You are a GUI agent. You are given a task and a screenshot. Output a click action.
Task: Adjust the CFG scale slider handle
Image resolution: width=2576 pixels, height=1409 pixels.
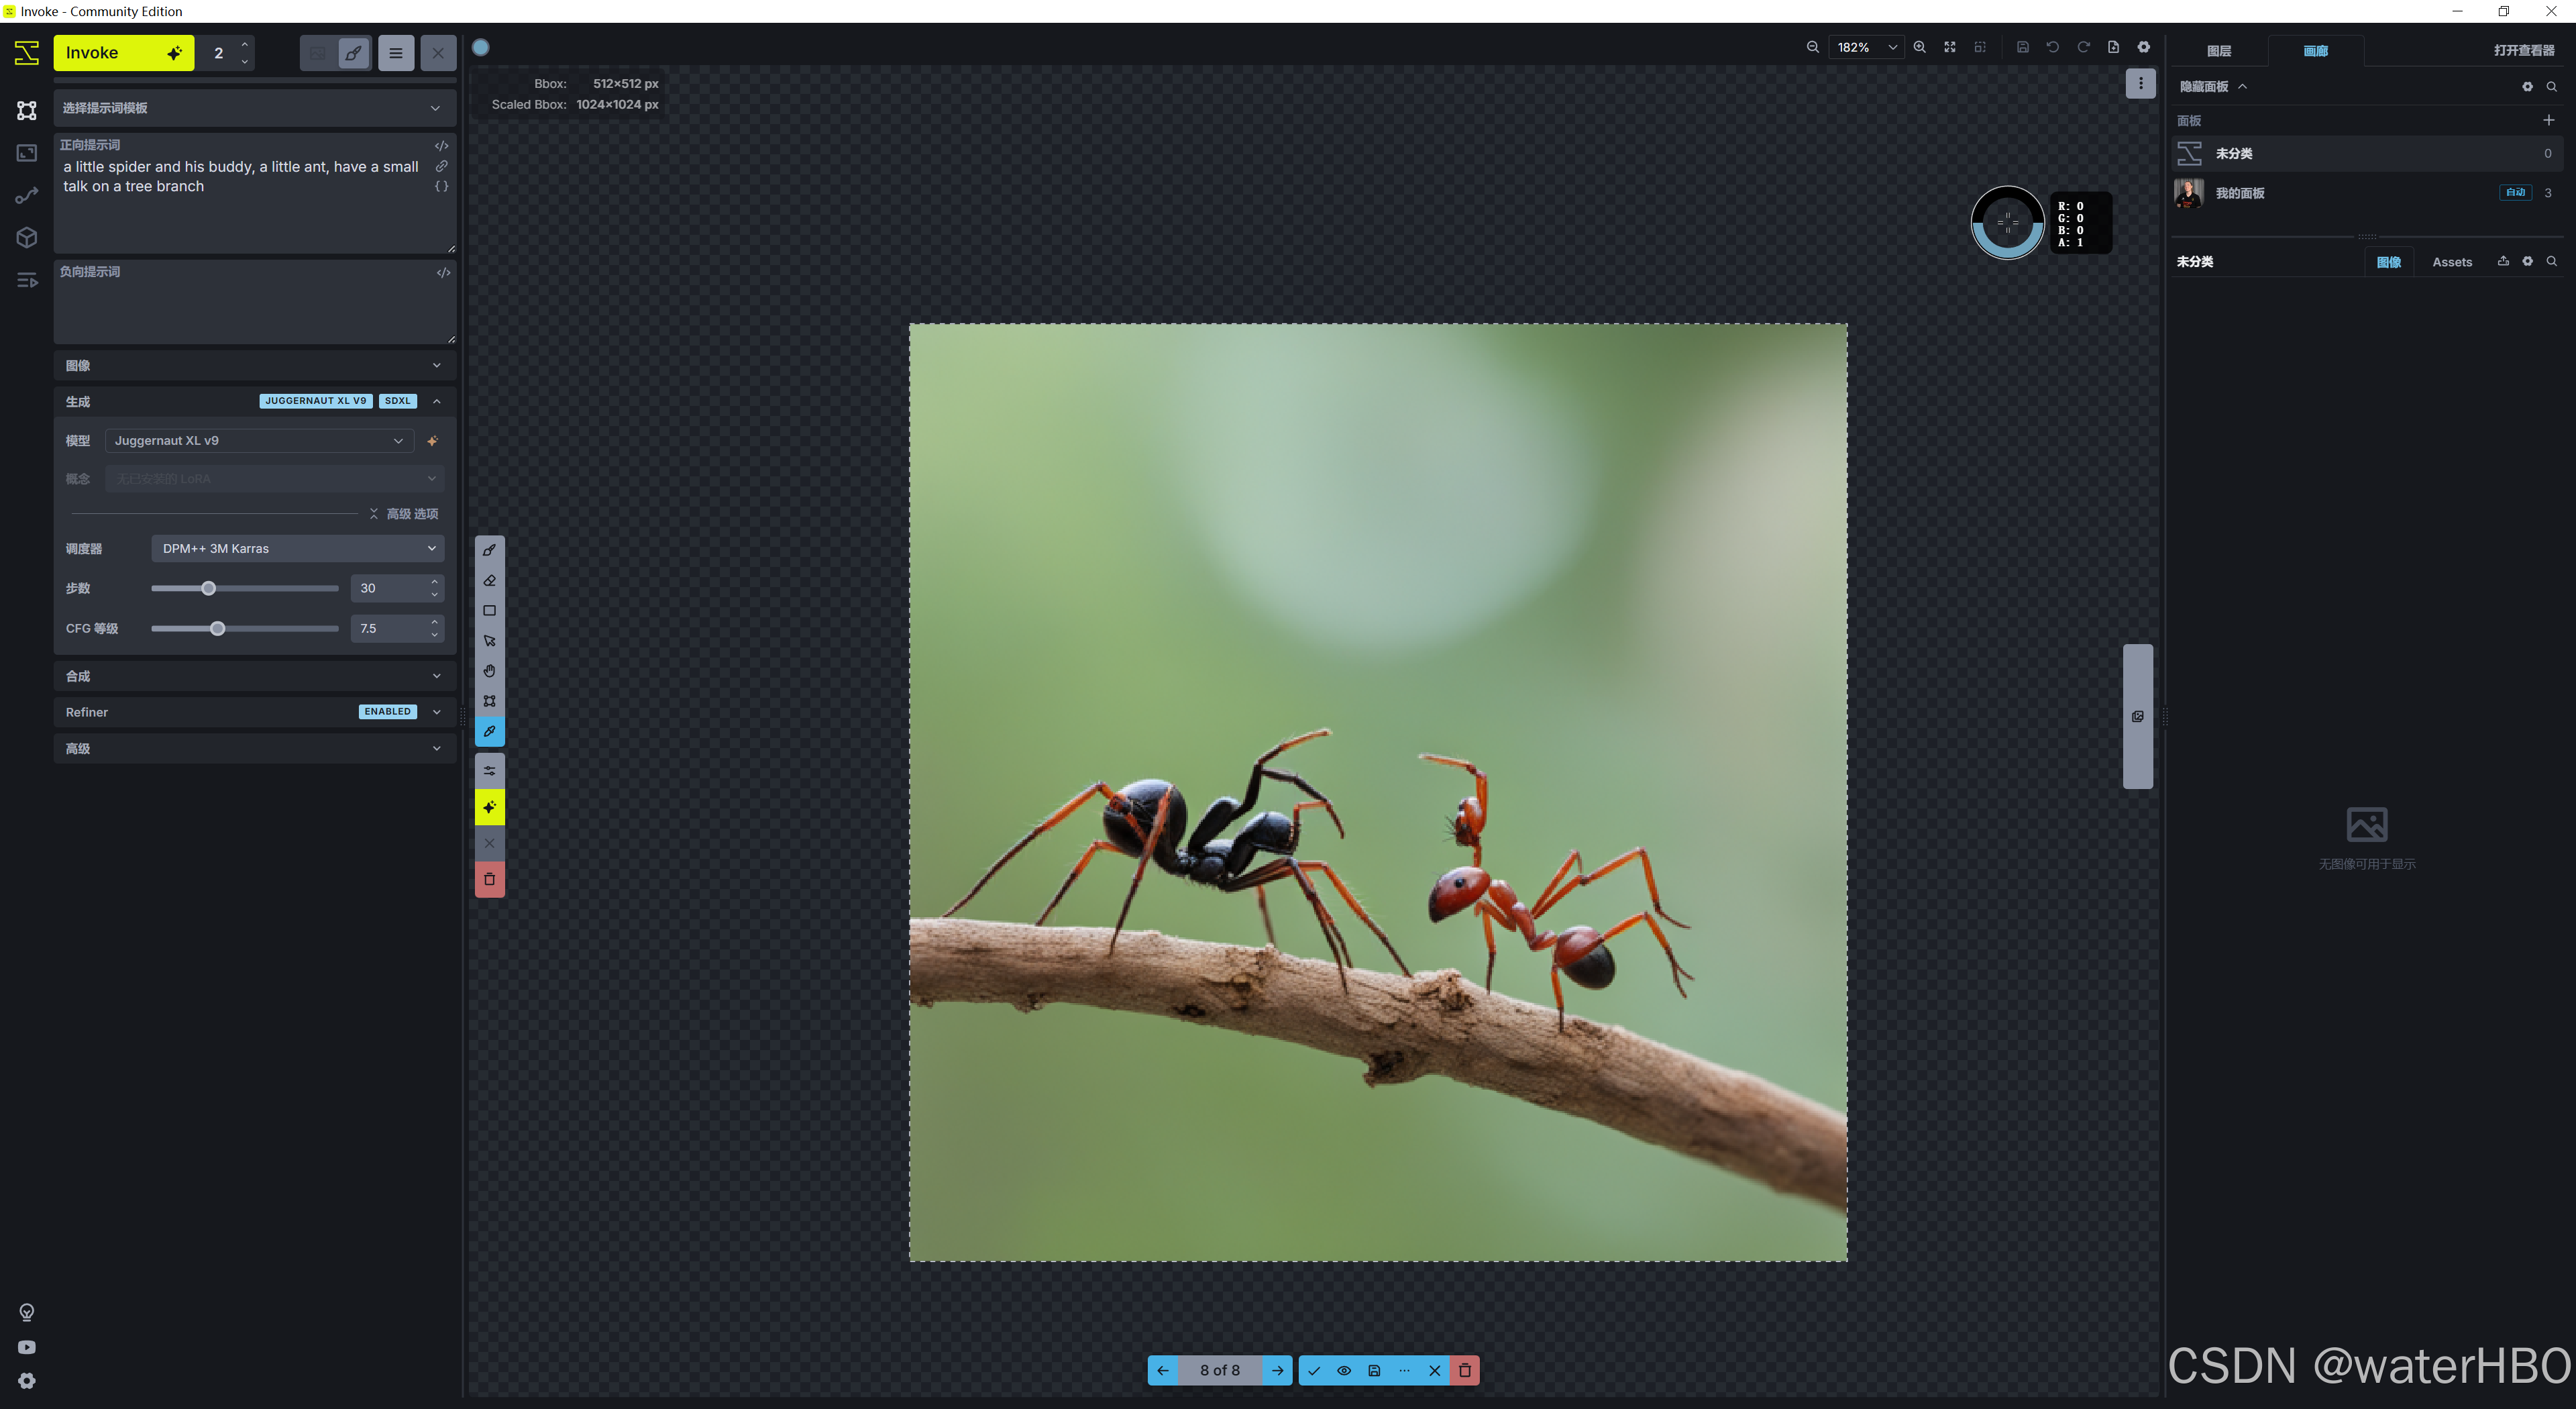point(217,628)
